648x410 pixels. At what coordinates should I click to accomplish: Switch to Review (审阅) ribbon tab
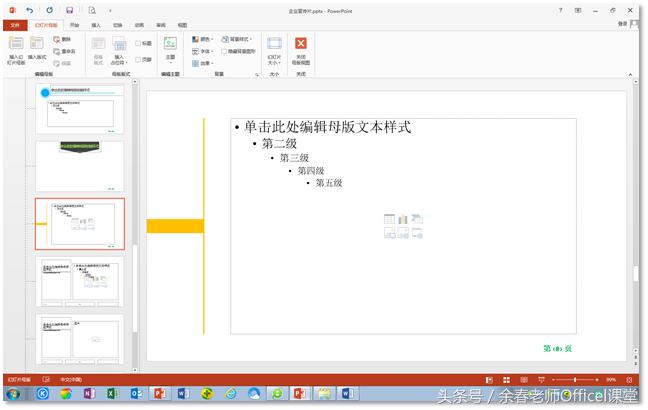click(x=161, y=25)
